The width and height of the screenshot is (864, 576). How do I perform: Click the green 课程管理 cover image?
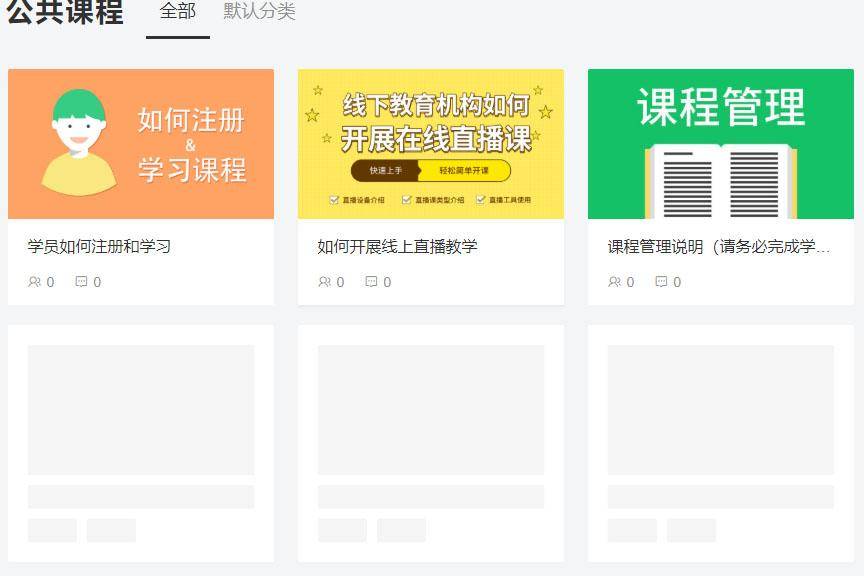click(x=720, y=143)
